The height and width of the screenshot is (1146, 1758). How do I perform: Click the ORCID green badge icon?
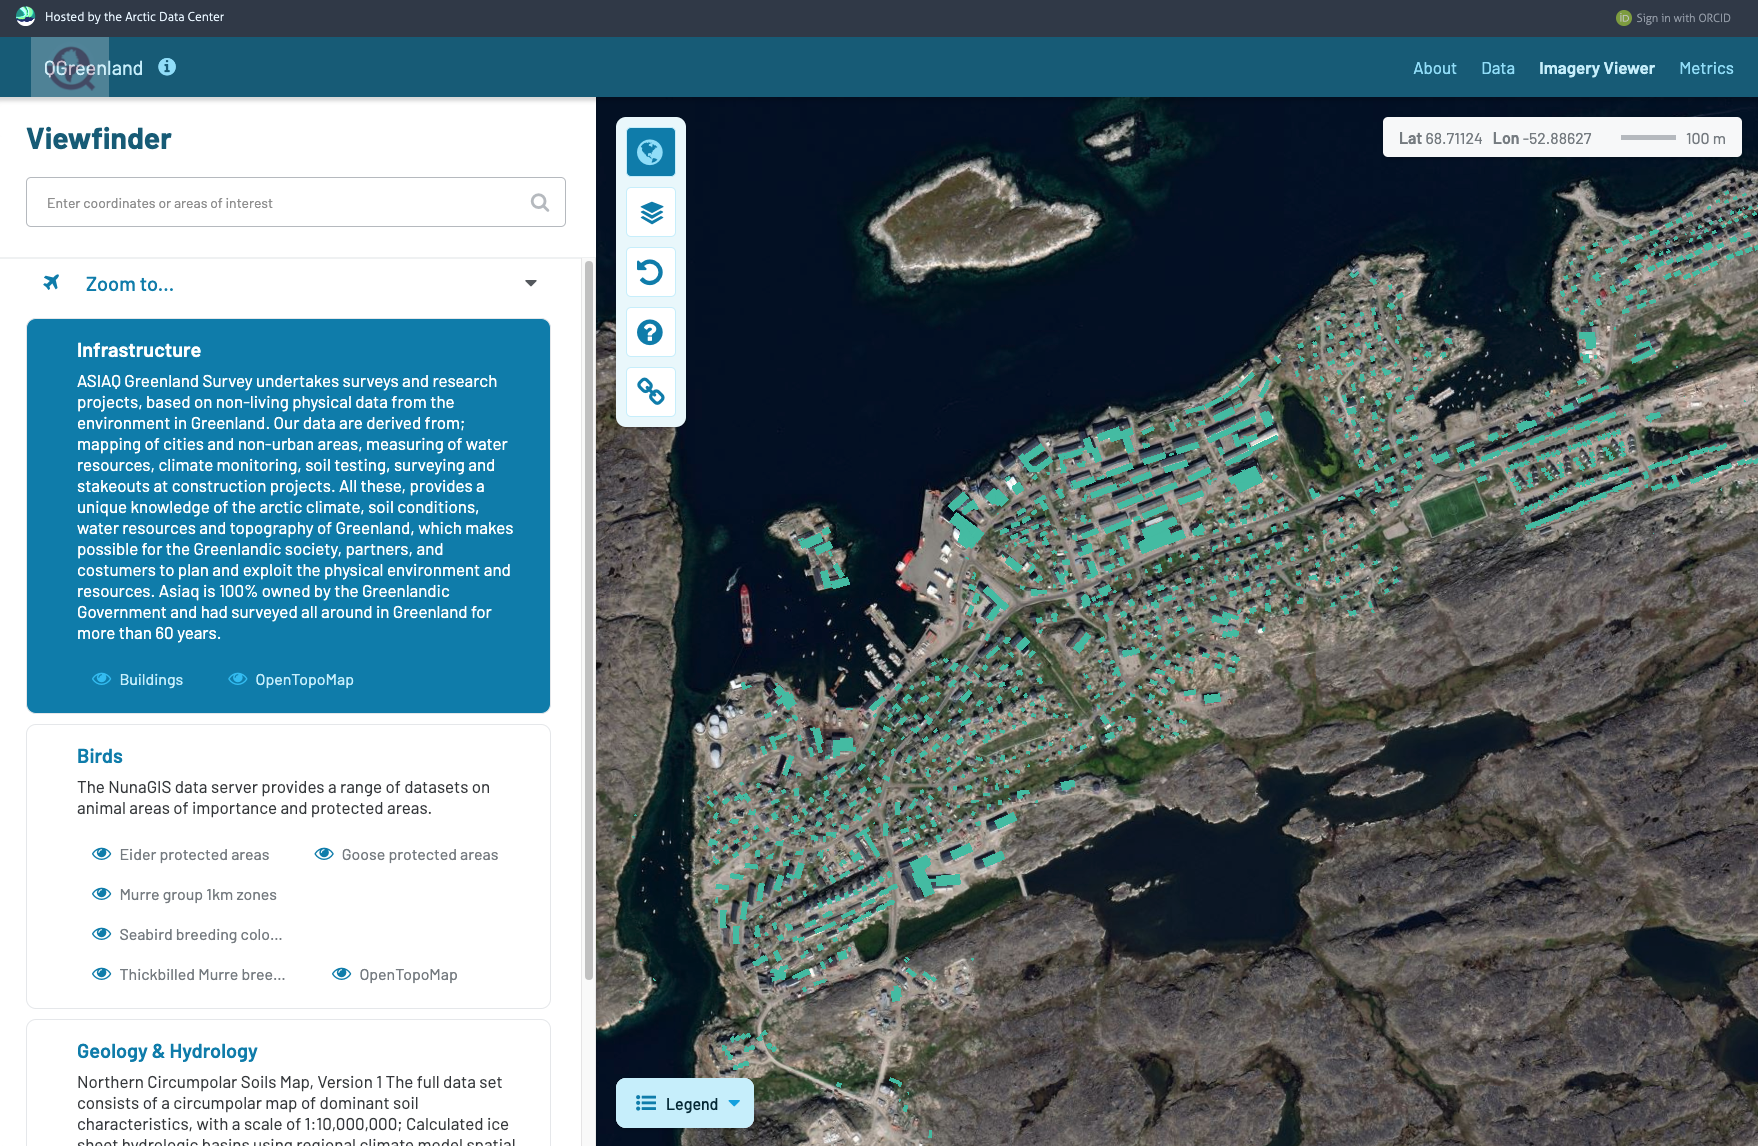1624,18
